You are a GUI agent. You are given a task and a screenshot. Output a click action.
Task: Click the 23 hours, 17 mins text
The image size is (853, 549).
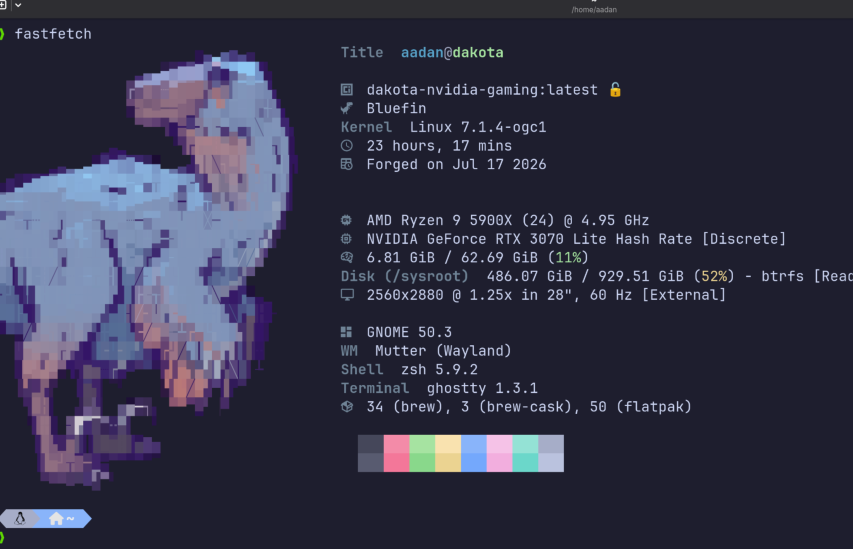439,146
